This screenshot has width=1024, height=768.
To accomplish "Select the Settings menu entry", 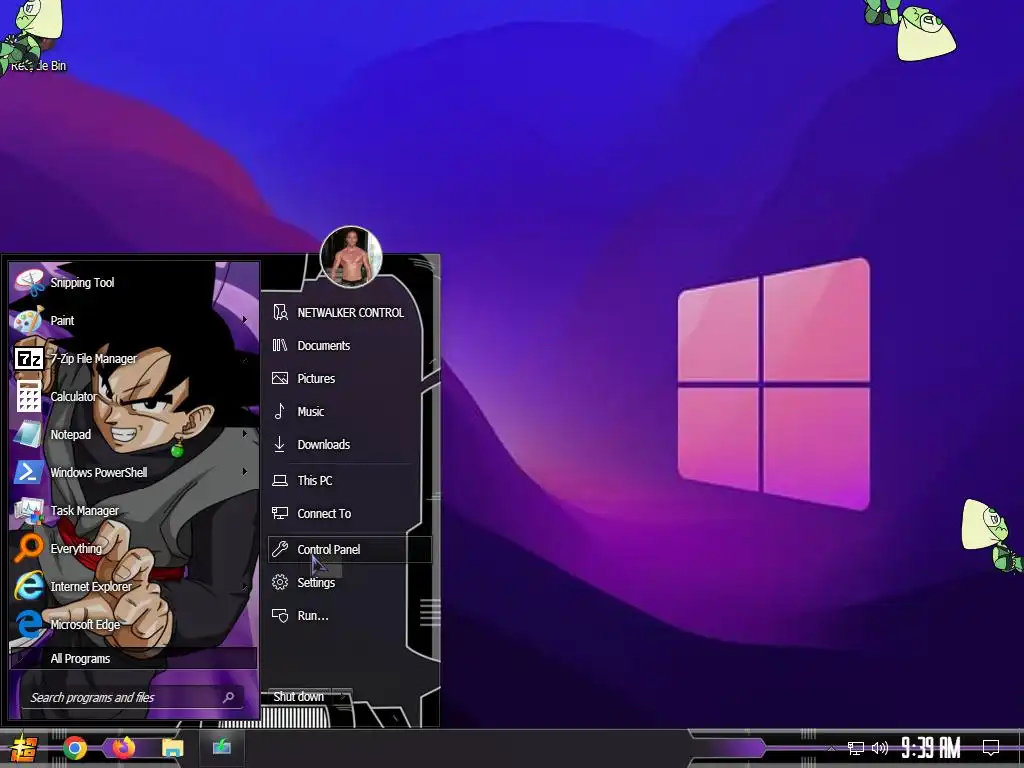I will click(x=349, y=583).
